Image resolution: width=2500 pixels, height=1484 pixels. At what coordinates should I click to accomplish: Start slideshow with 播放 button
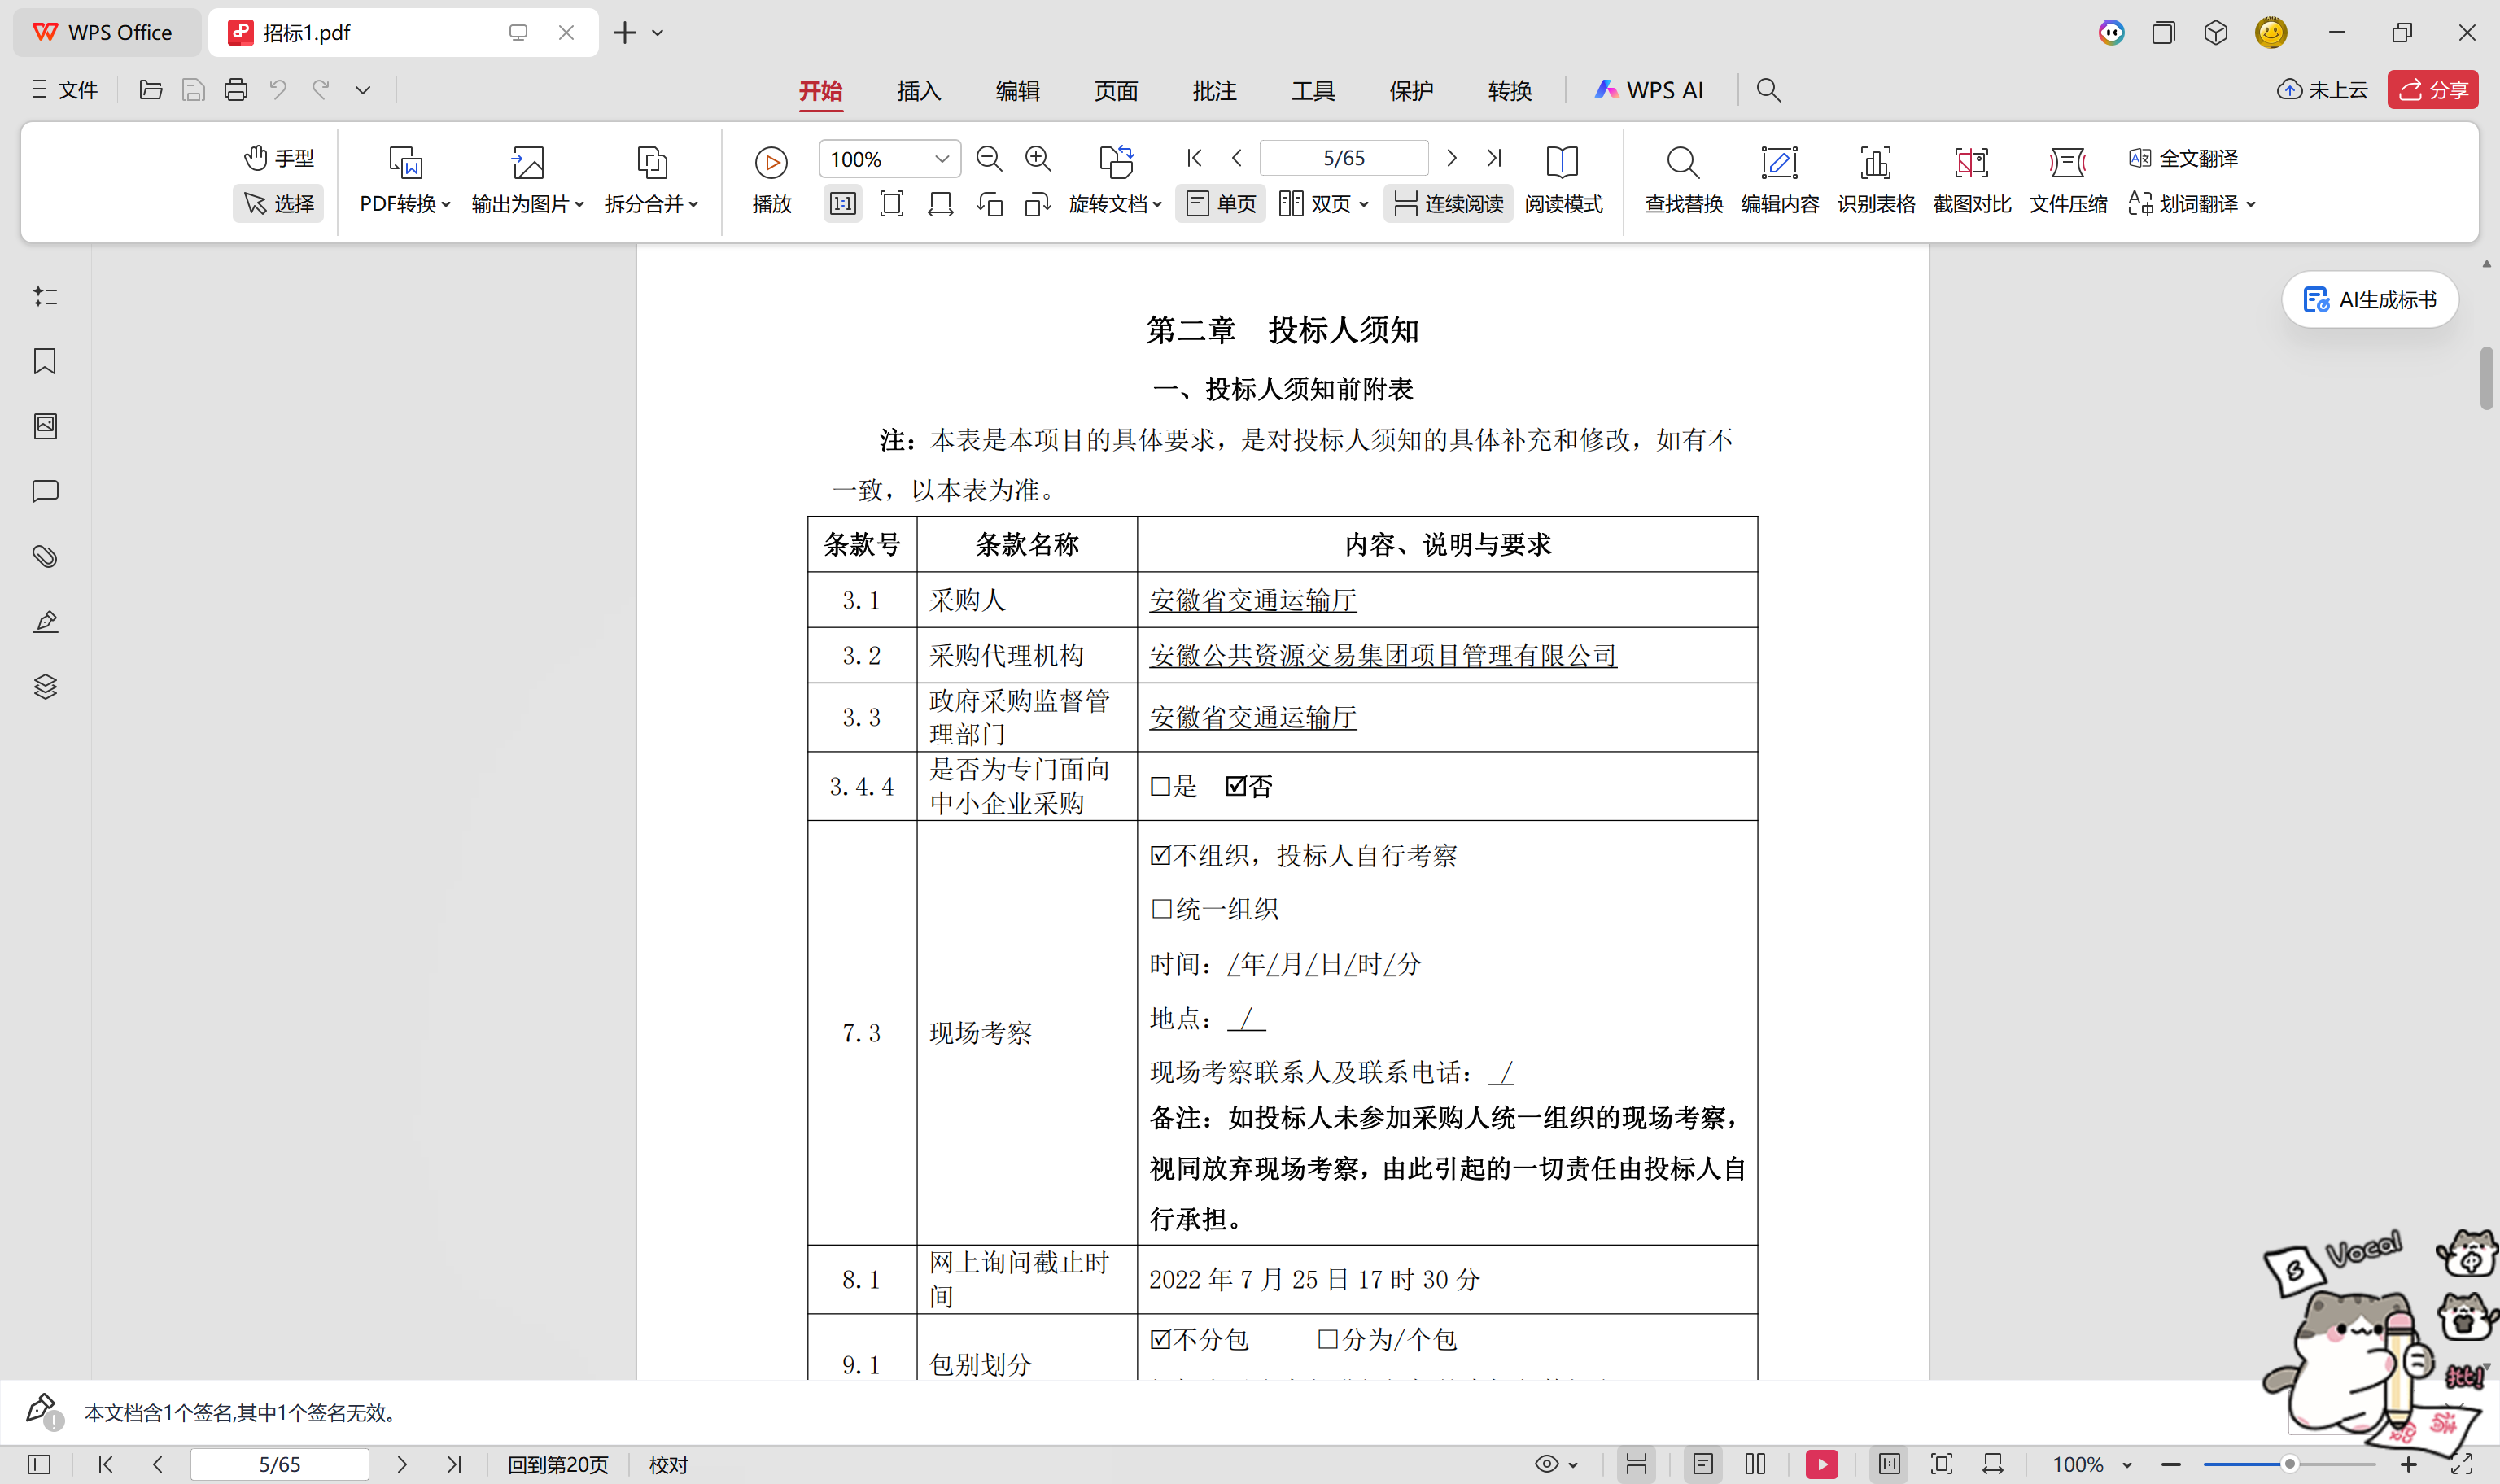(771, 180)
